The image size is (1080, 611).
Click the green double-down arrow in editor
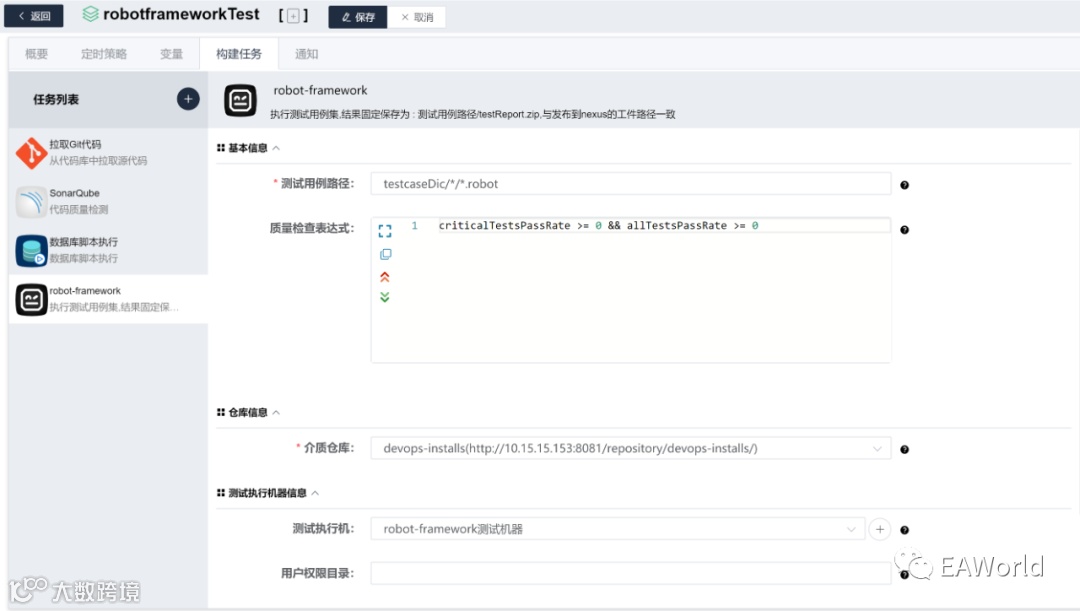(x=385, y=297)
